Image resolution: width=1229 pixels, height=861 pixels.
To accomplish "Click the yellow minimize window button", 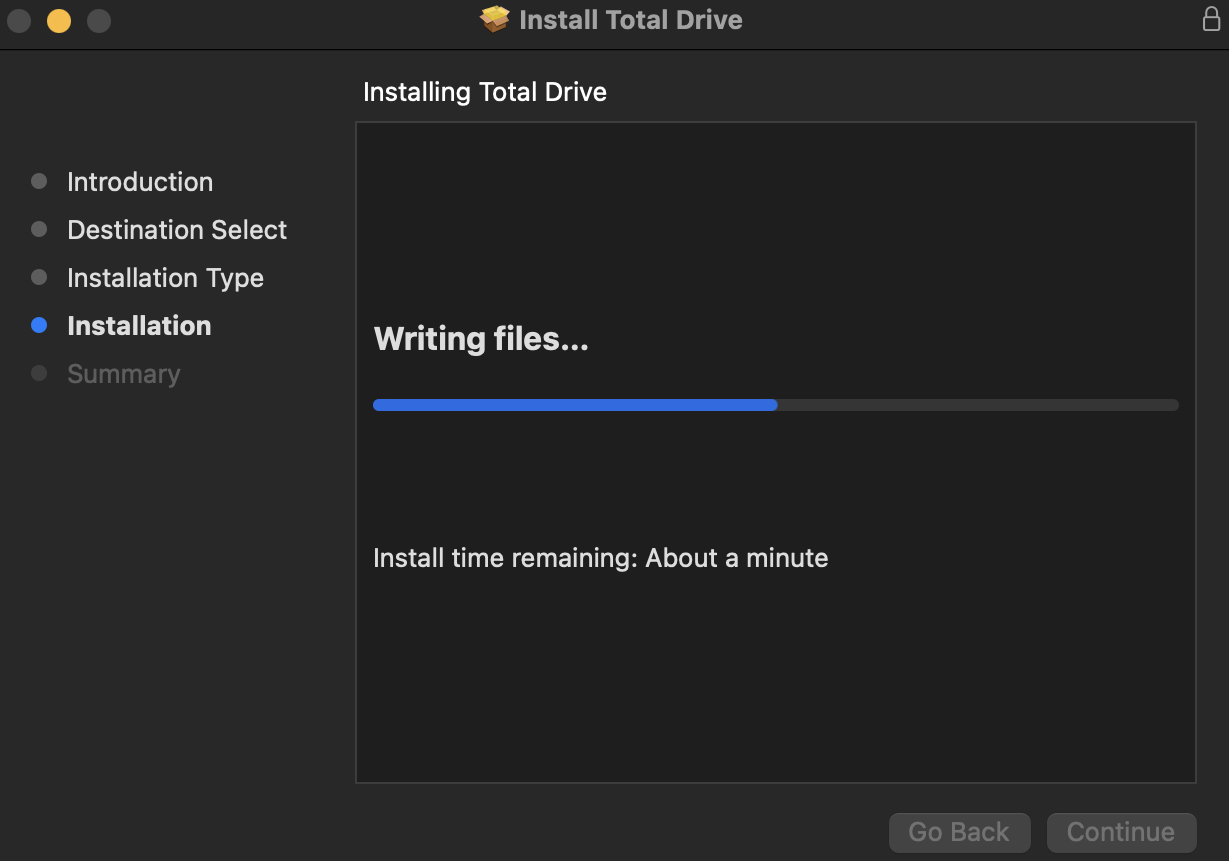I will pyautogui.click(x=59, y=20).
